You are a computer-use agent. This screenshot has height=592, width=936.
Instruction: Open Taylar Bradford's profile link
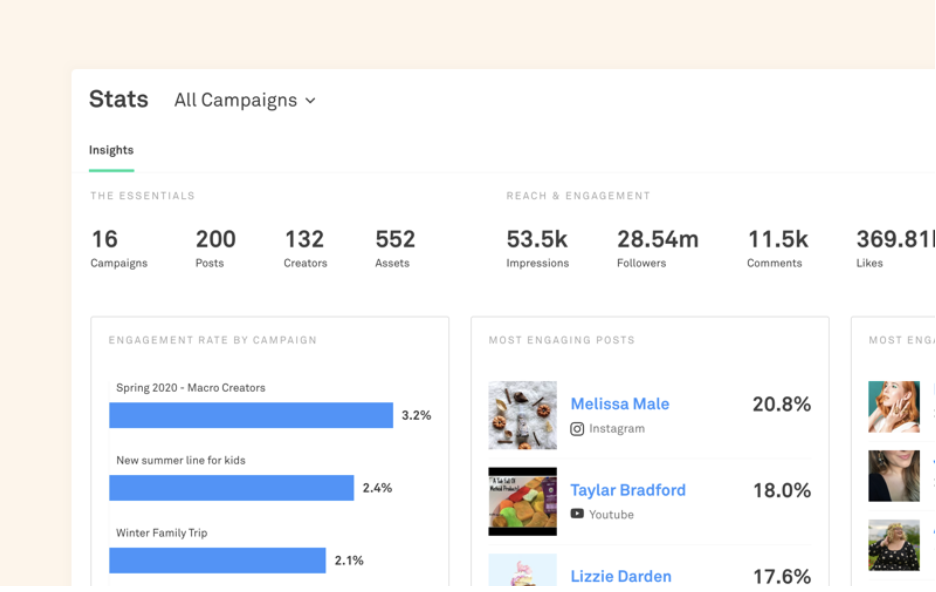(x=627, y=490)
